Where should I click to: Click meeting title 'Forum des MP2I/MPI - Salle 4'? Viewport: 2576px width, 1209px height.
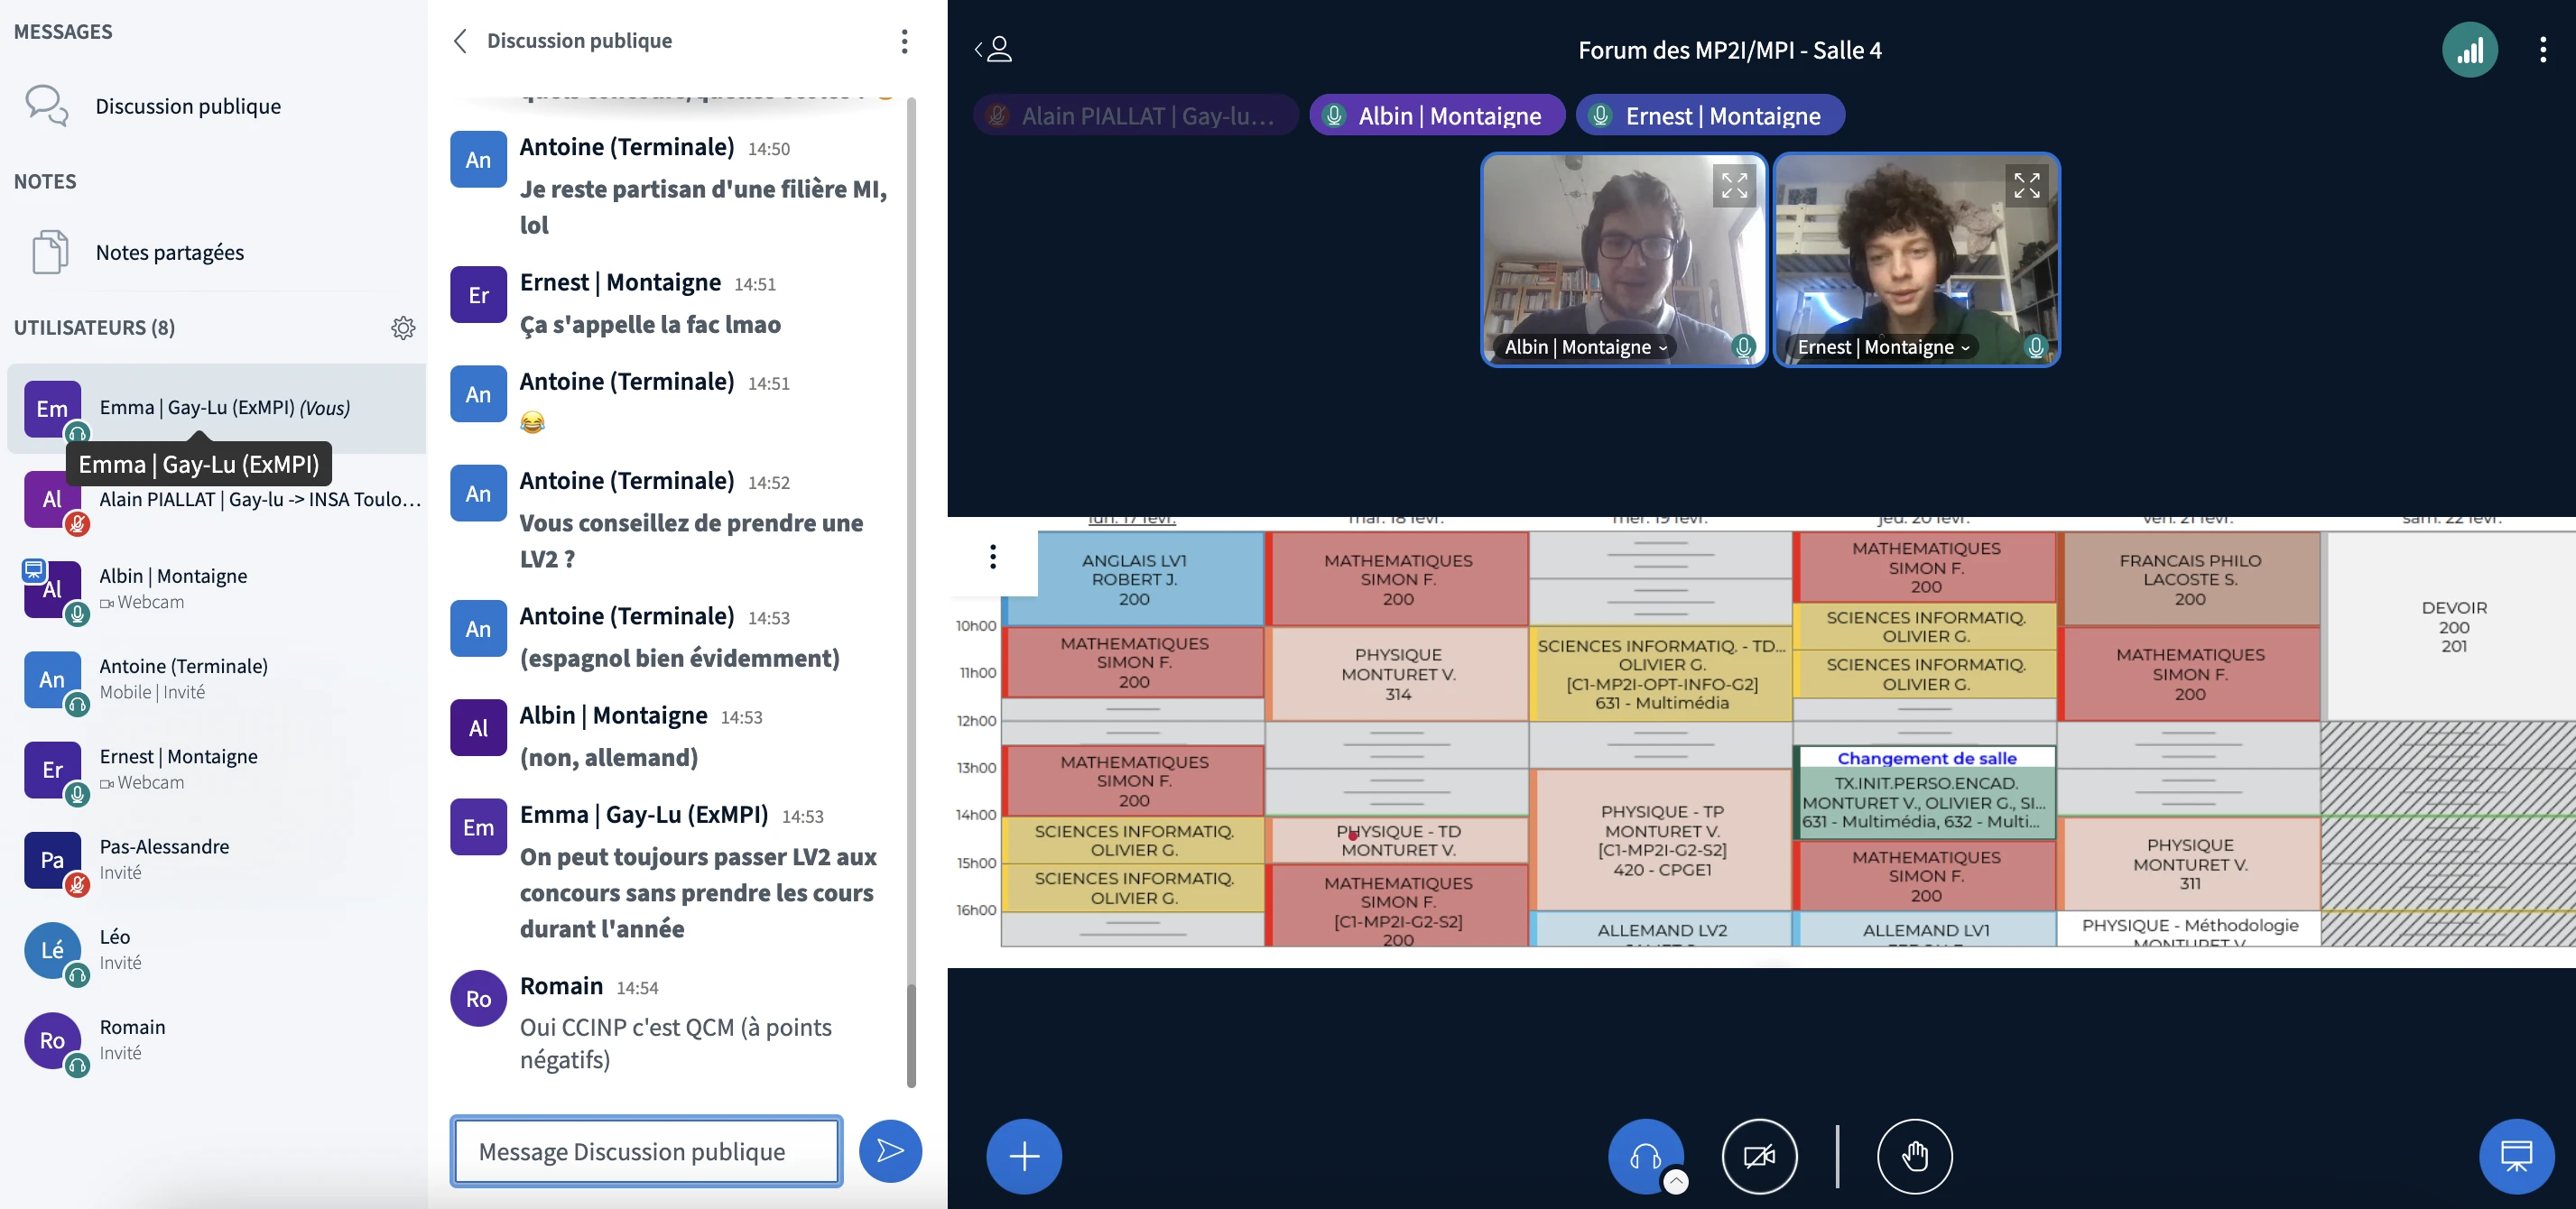pyautogui.click(x=1729, y=50)
